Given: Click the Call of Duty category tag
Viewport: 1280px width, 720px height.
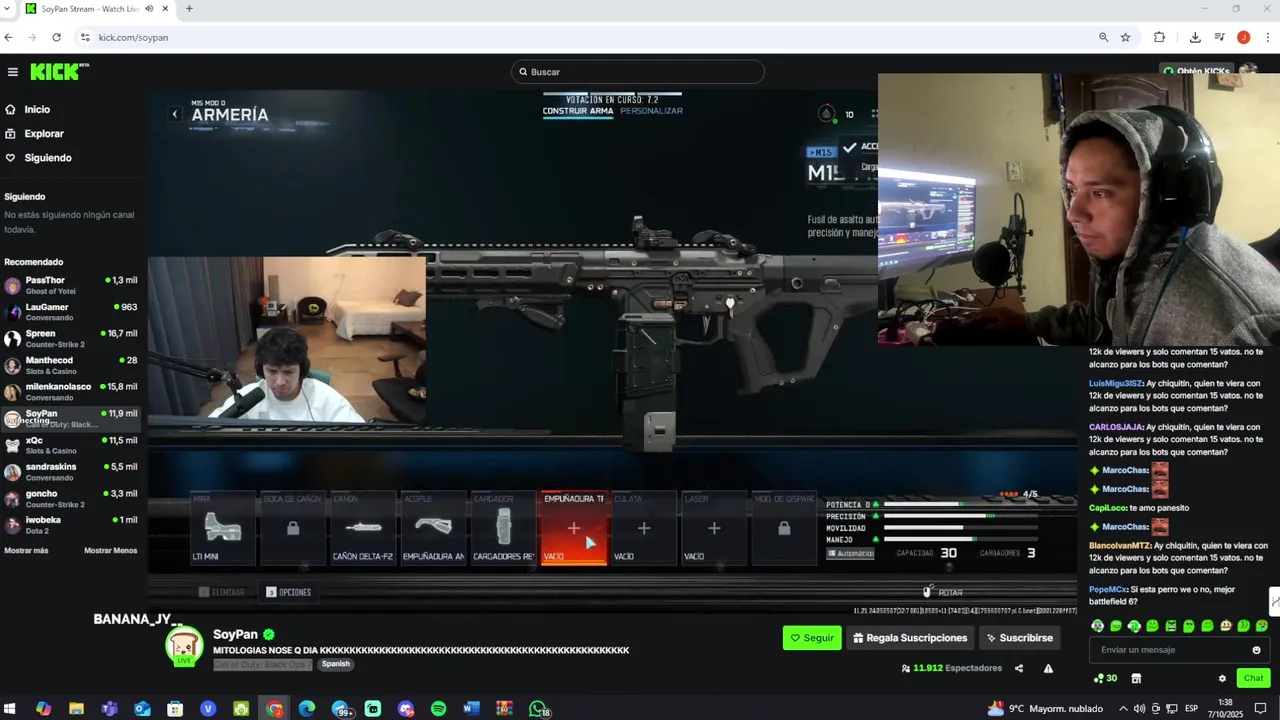Looking at the screenshot, I should tap(262, 664).
